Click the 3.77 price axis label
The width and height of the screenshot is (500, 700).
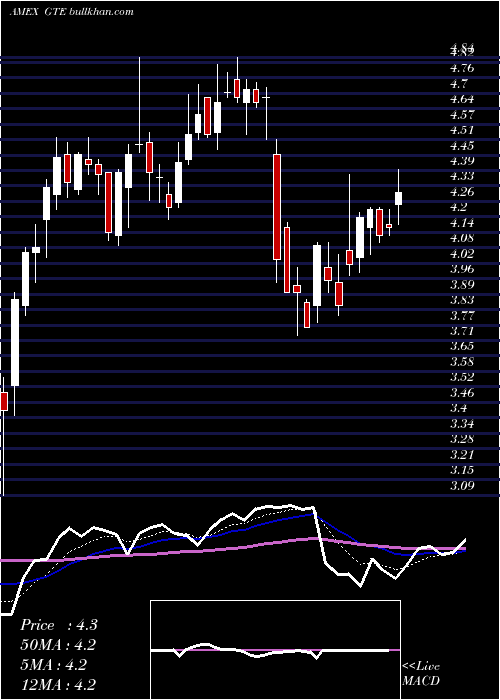[x=464, y=316]
